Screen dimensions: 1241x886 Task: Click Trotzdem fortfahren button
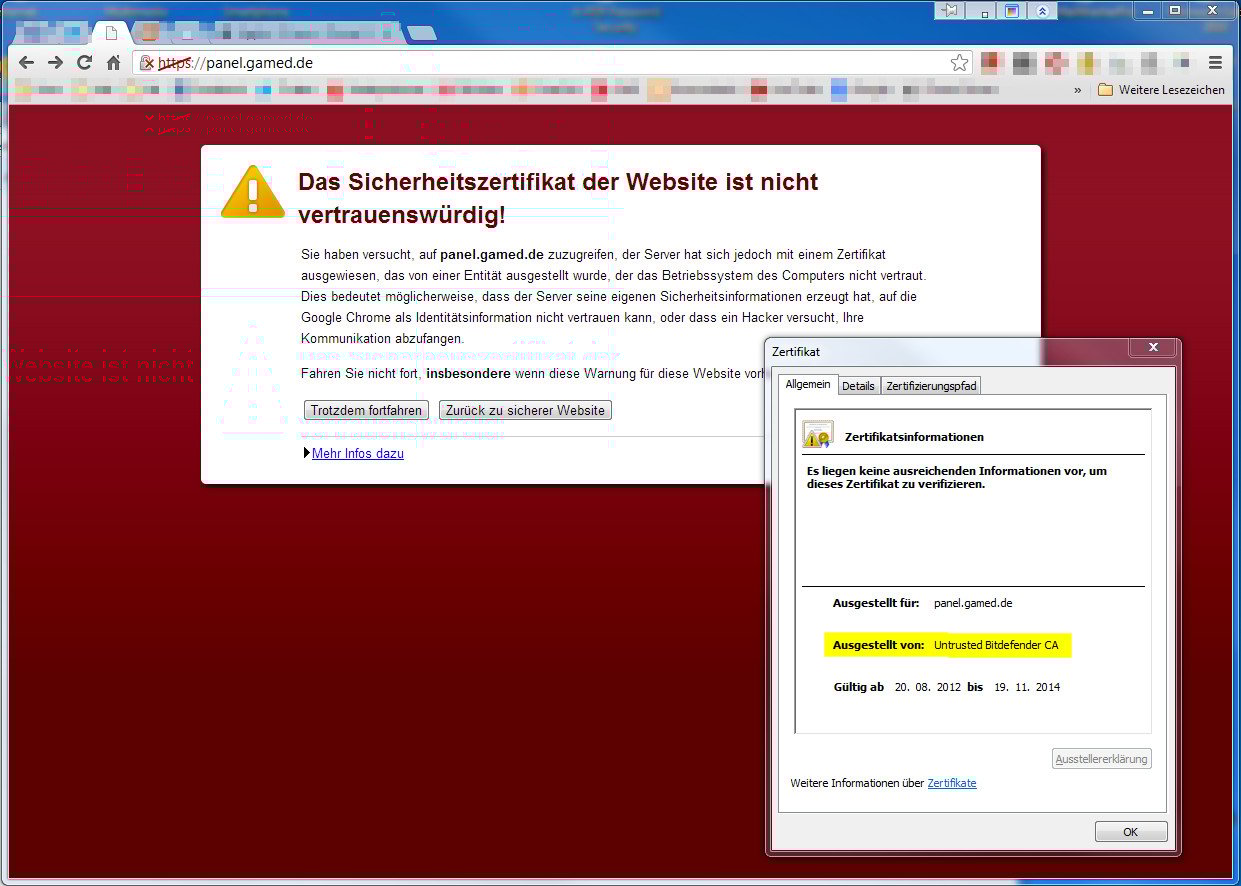(x=366, y=410)
